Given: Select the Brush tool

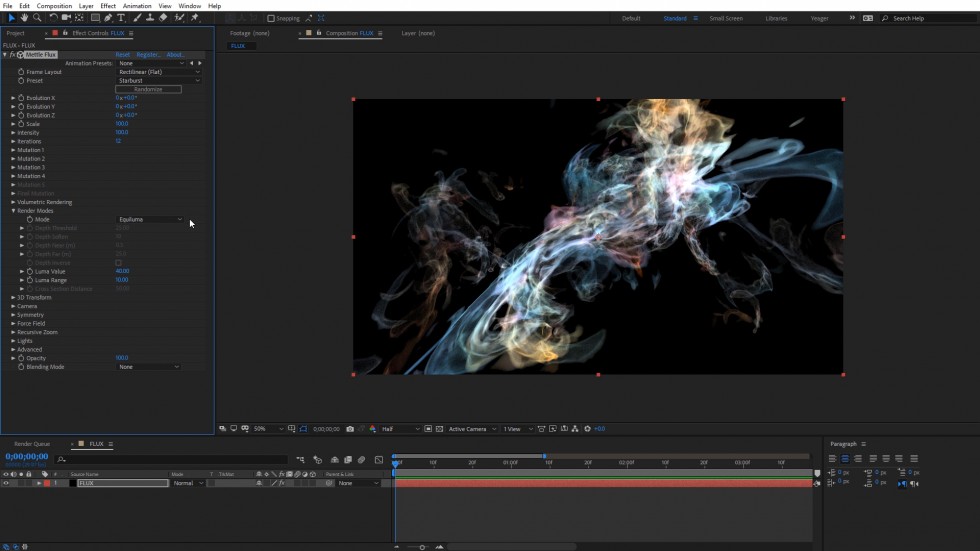Looking at the screenshot, I should (x=137, y=18).
